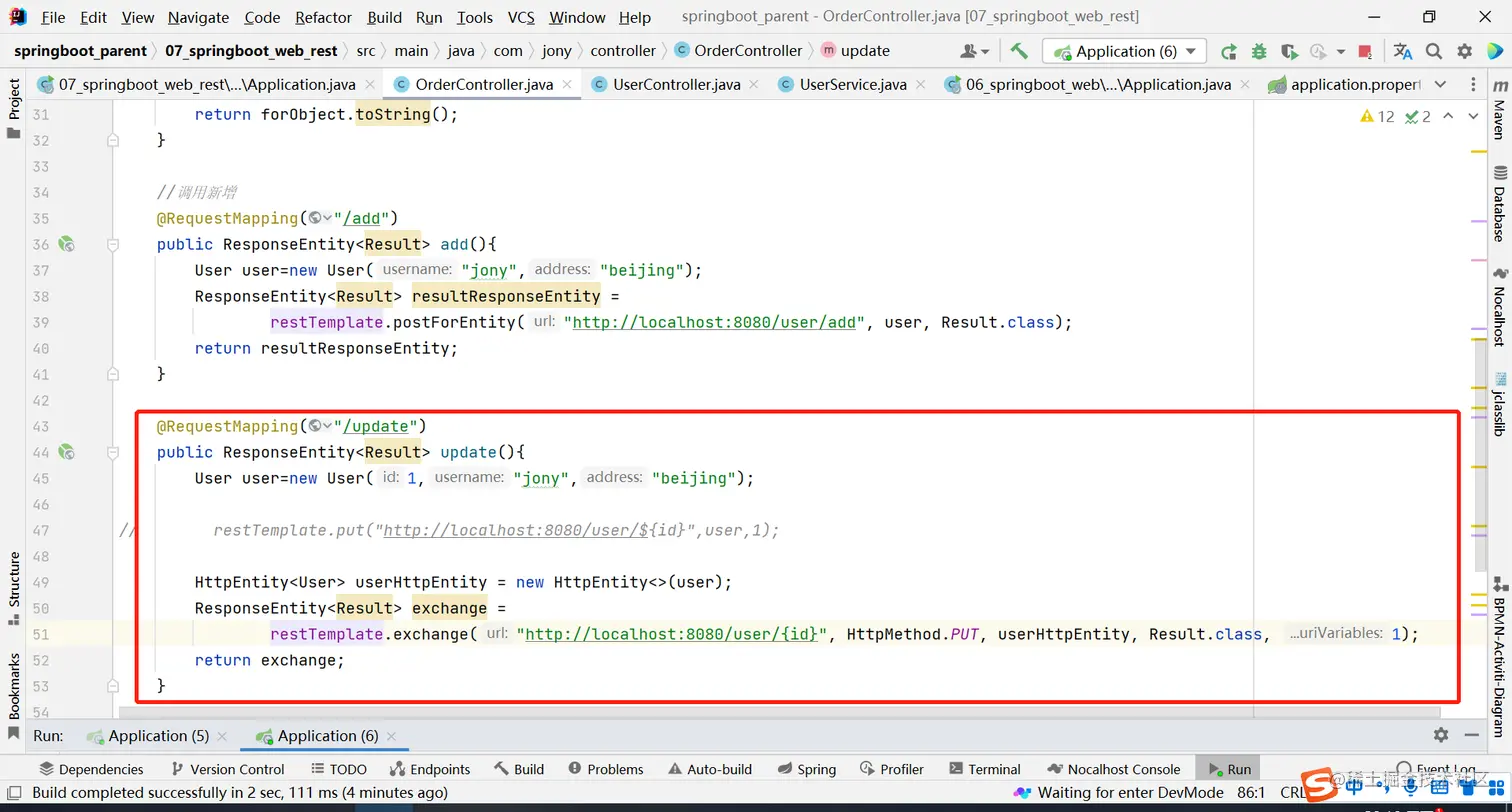The height and width of the screenshot is (812, 1512).
Task: Close the OrderController.java editor tab
Action: pyautogui.click(x=568, y=85)
